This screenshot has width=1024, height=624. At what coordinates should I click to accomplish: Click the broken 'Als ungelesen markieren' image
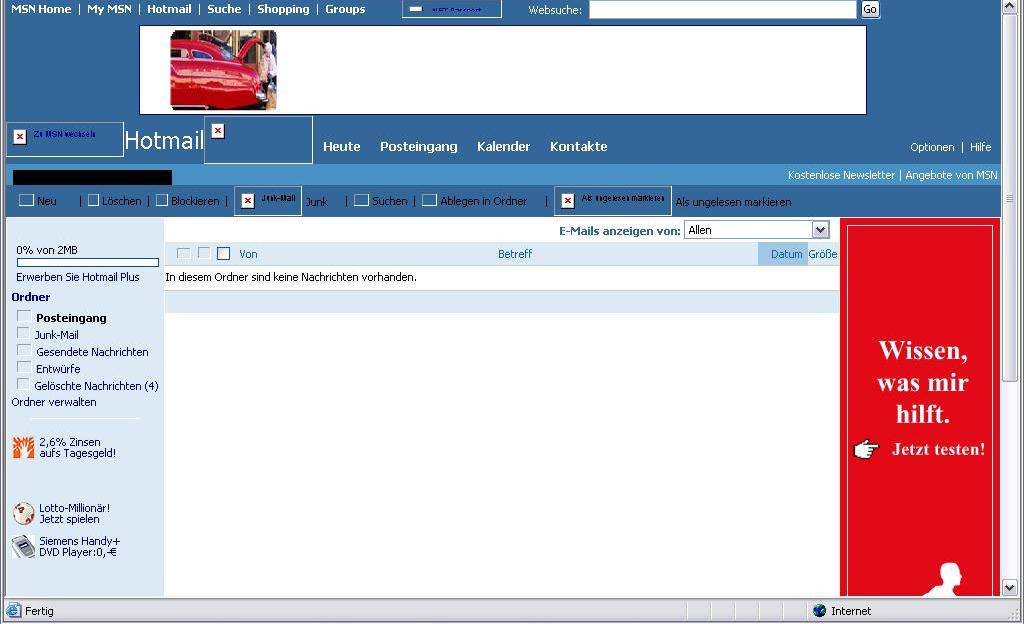click(613, 200)
